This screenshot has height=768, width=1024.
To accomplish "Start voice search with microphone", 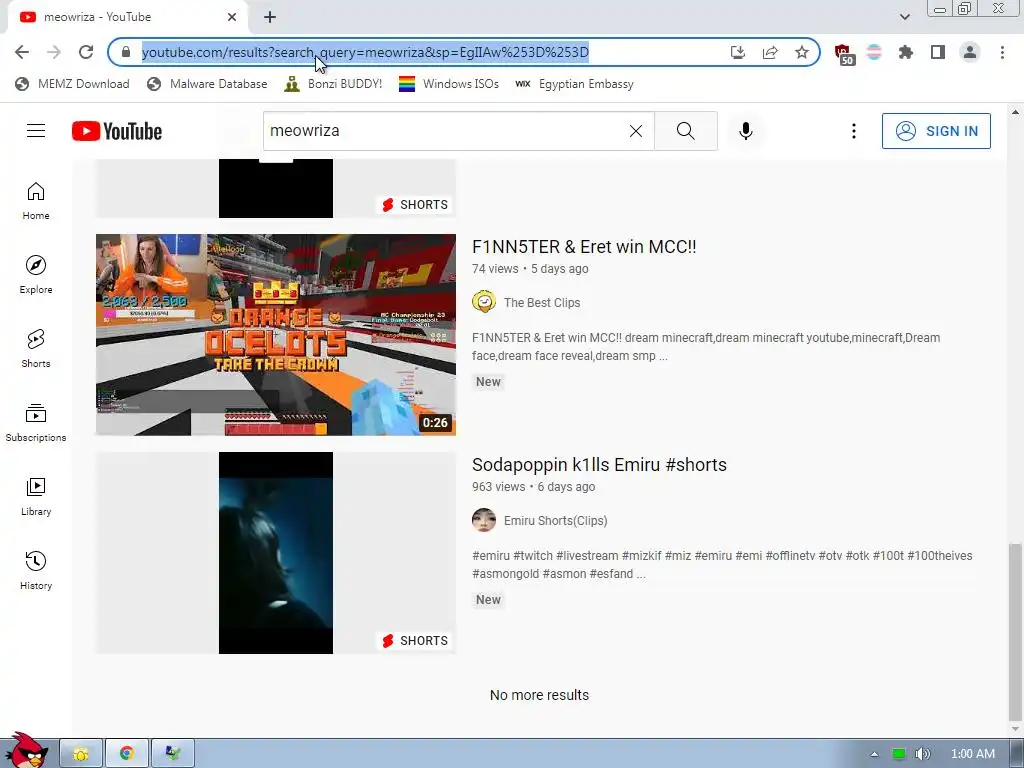I will (x=746, y=131).
